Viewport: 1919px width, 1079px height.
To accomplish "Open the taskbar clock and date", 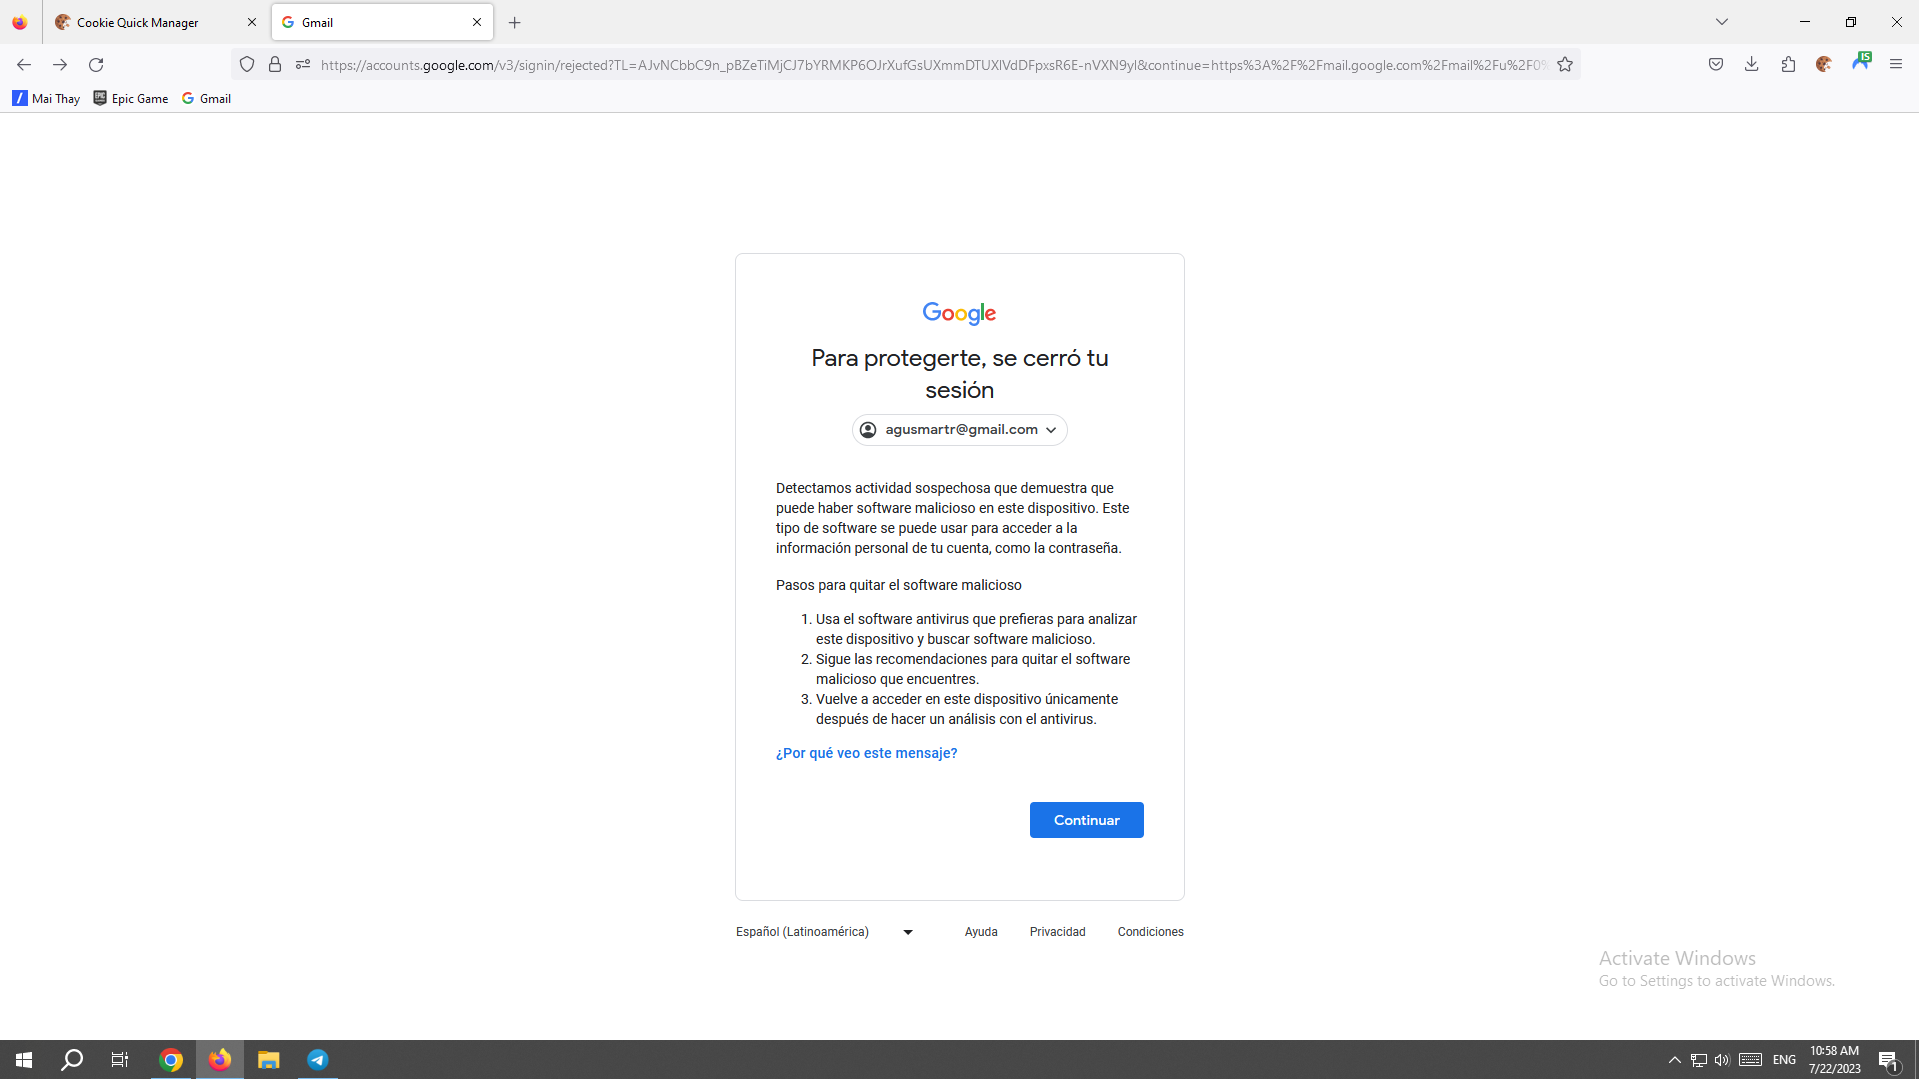I will coord(1834,1060).
